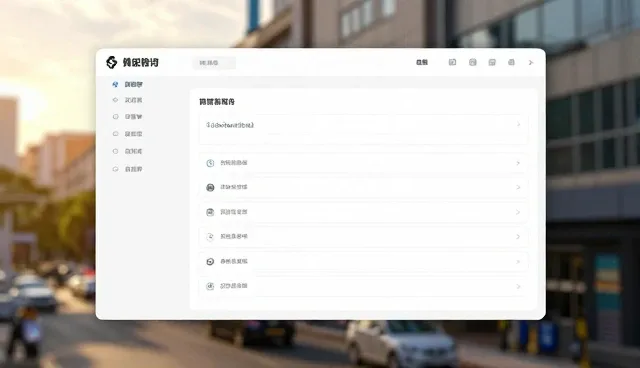Viewport: 640px width, 368px height.
Task: Click the third of four header toolbar icons
Action: (x=492, y=62)
